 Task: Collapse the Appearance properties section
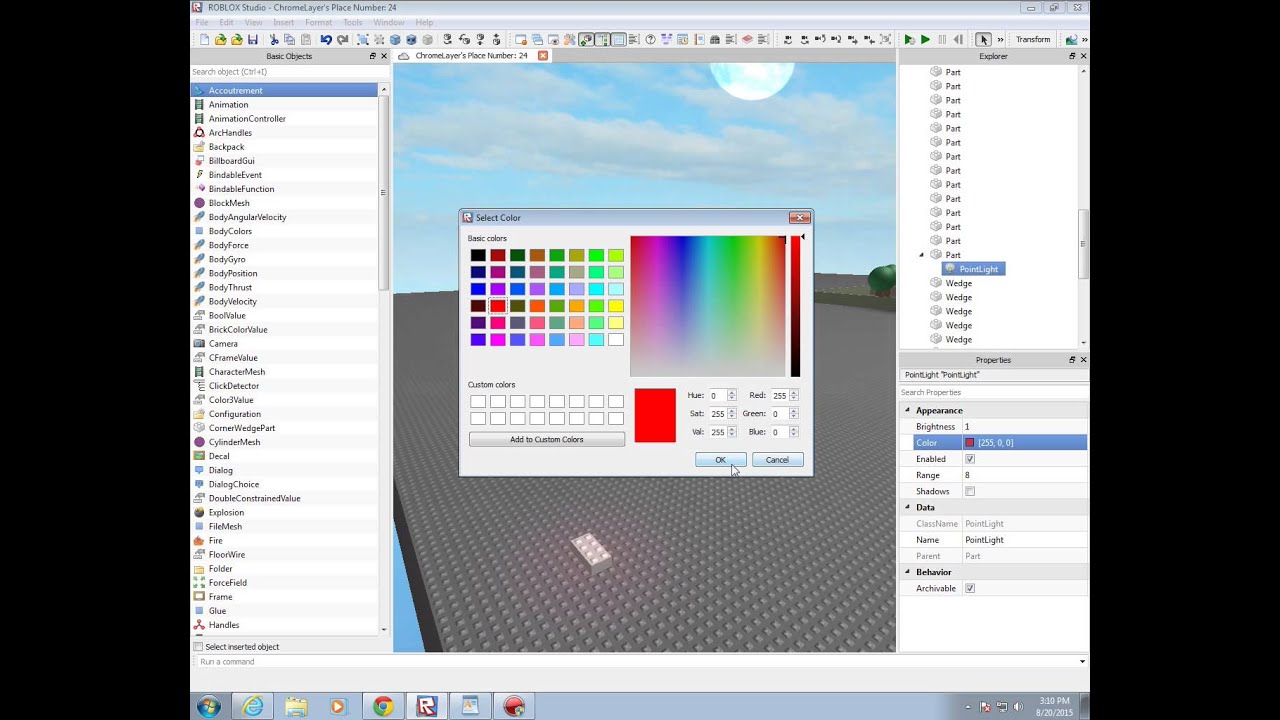[x=908, y=410]
